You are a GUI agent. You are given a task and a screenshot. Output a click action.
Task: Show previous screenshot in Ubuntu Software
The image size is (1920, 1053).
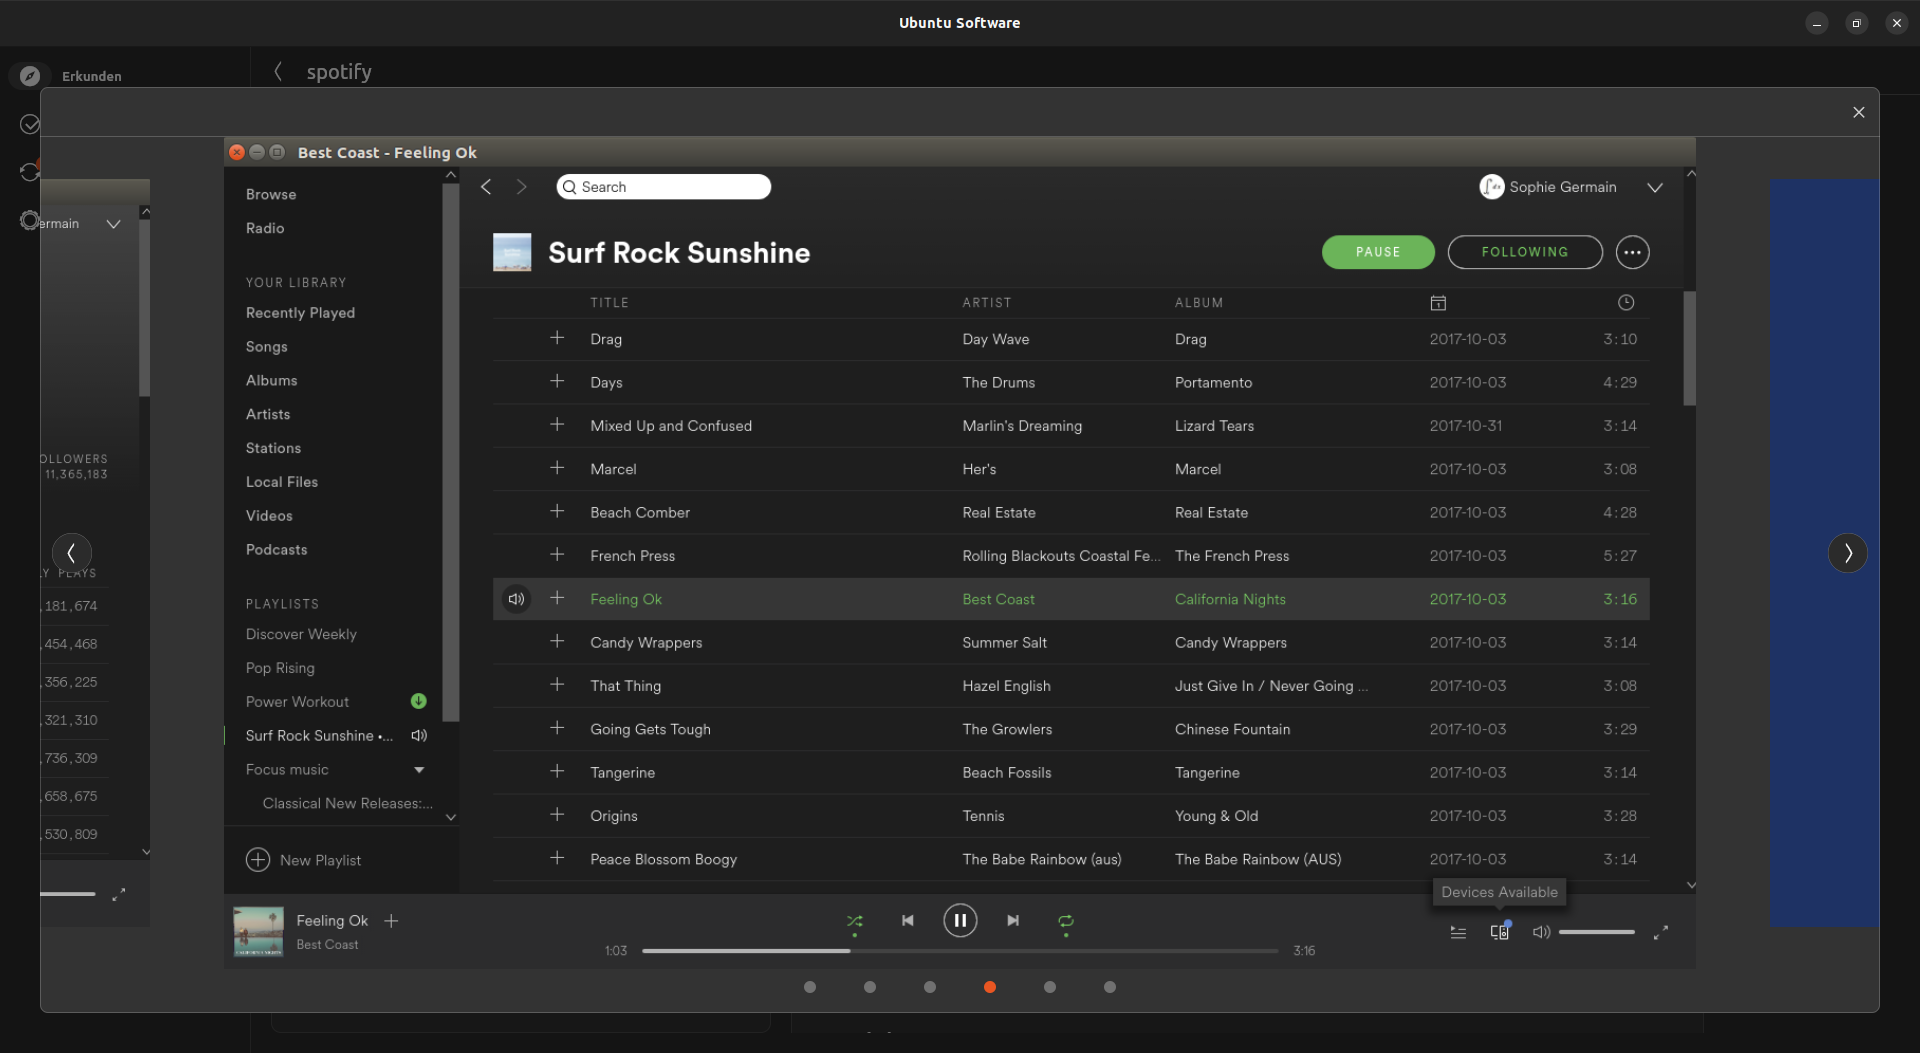(71, 552)
